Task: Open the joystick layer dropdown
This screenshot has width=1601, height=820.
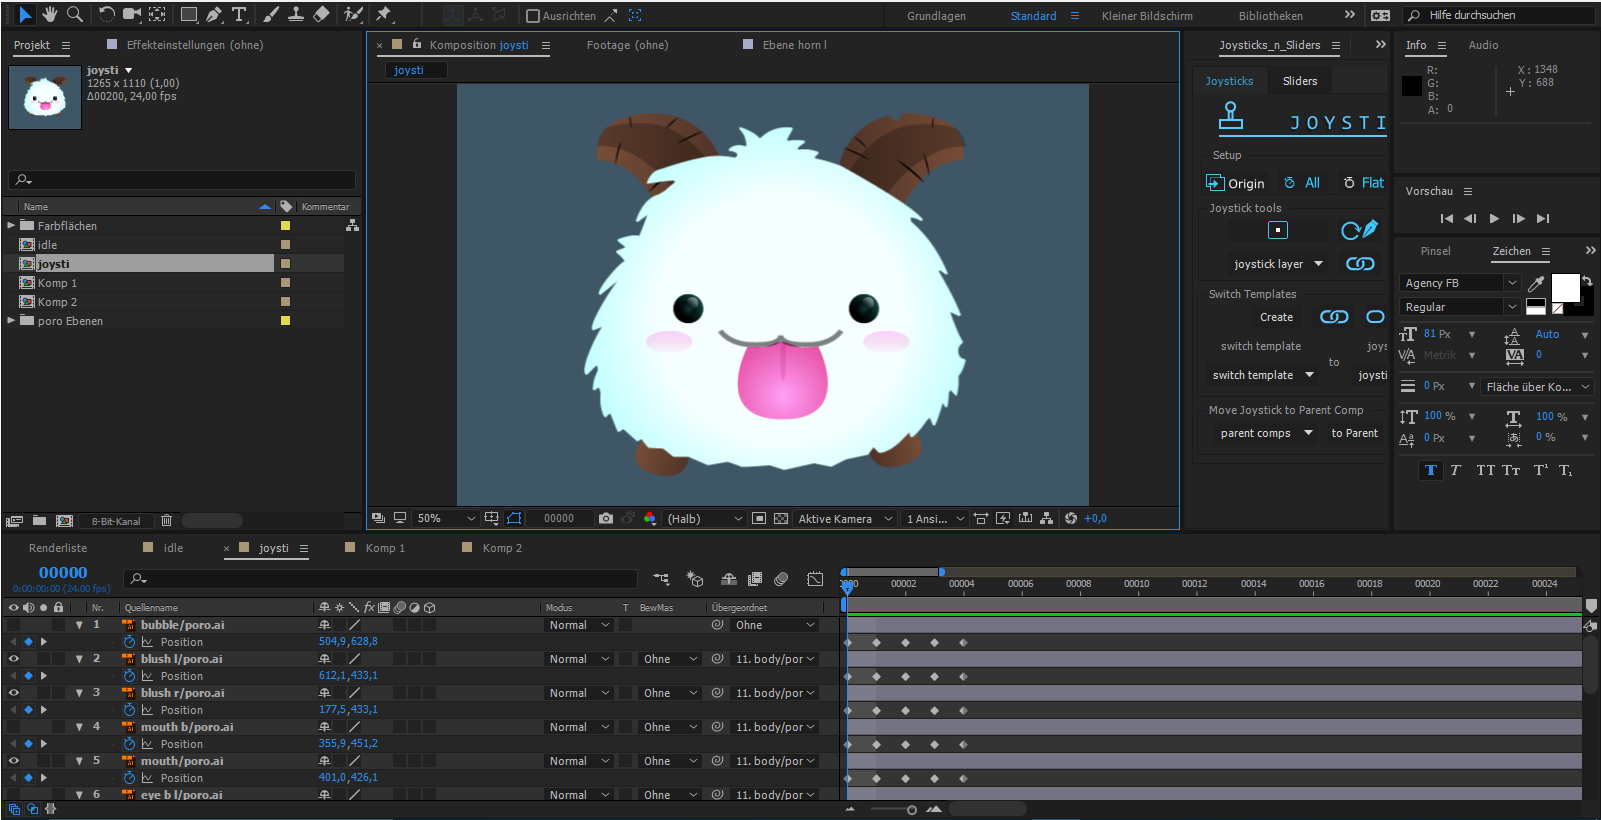Action: (x=1278, y=264)
